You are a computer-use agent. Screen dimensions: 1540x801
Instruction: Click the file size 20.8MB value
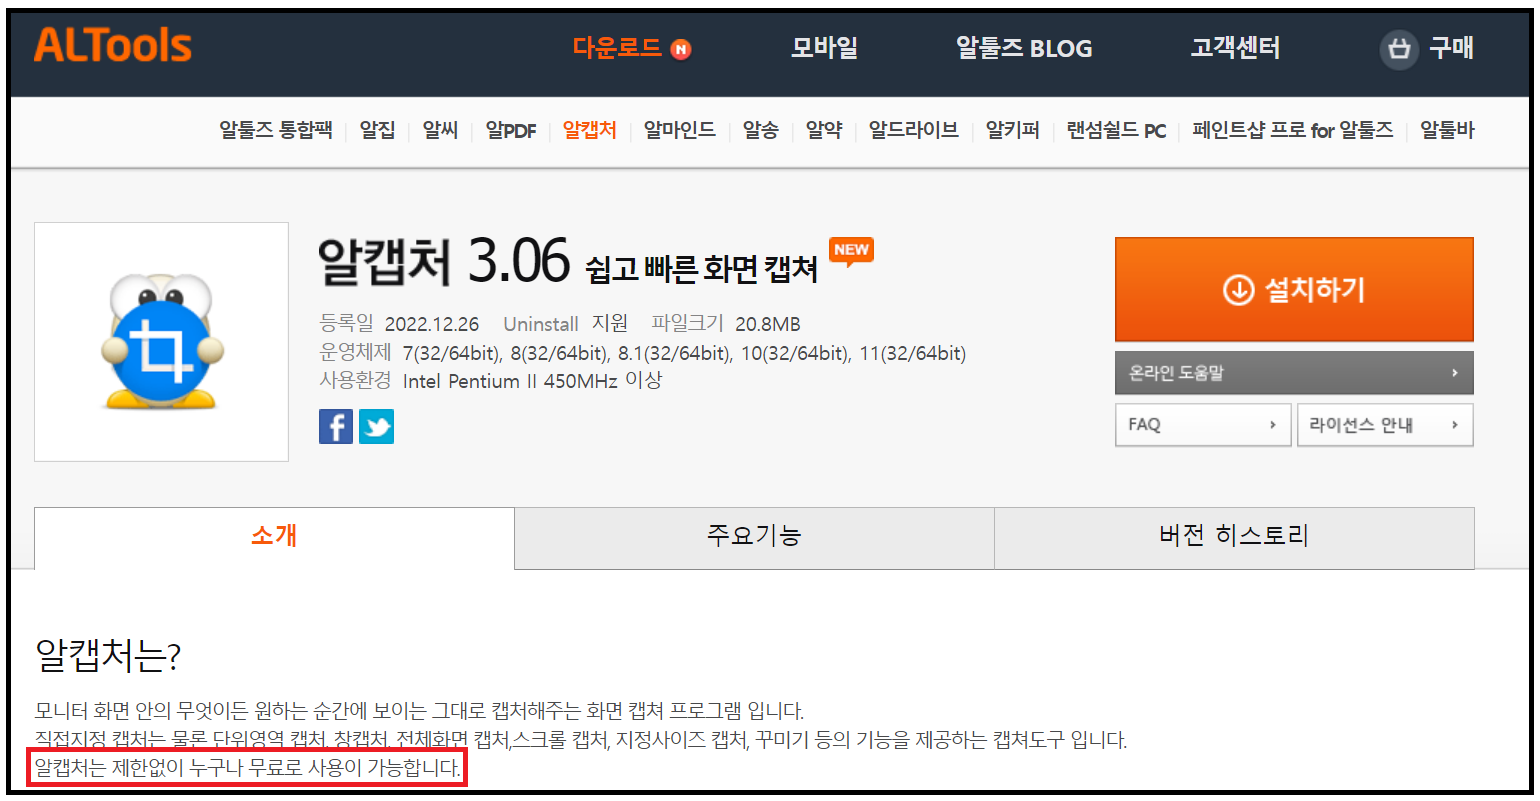click(x=768, y=324)
